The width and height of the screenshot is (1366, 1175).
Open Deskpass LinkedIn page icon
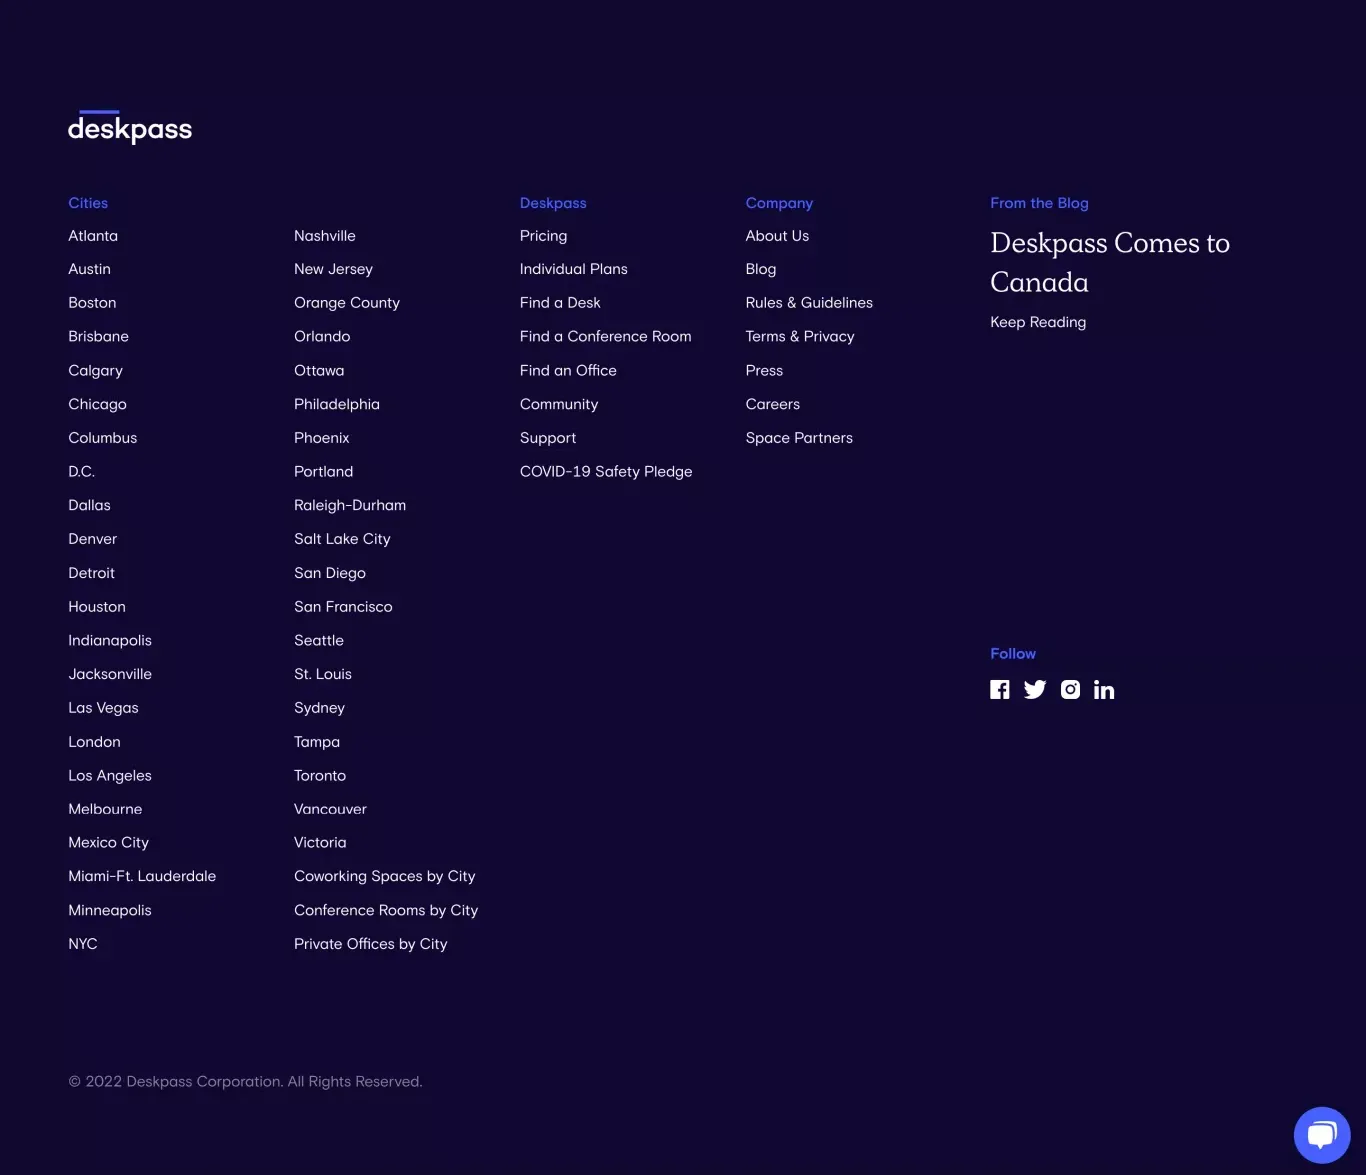pyautogui.click(x=1104, y=690)
